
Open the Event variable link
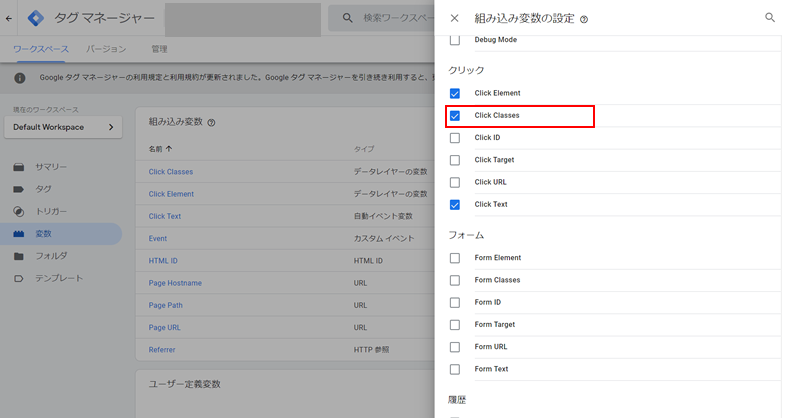tap(157, 239)
